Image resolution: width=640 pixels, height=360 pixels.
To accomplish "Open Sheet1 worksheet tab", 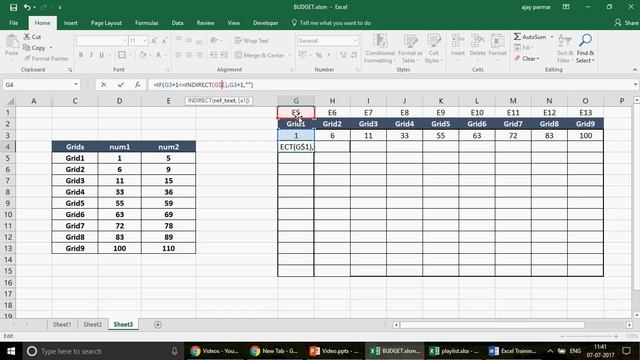I will tap(62, 324).
